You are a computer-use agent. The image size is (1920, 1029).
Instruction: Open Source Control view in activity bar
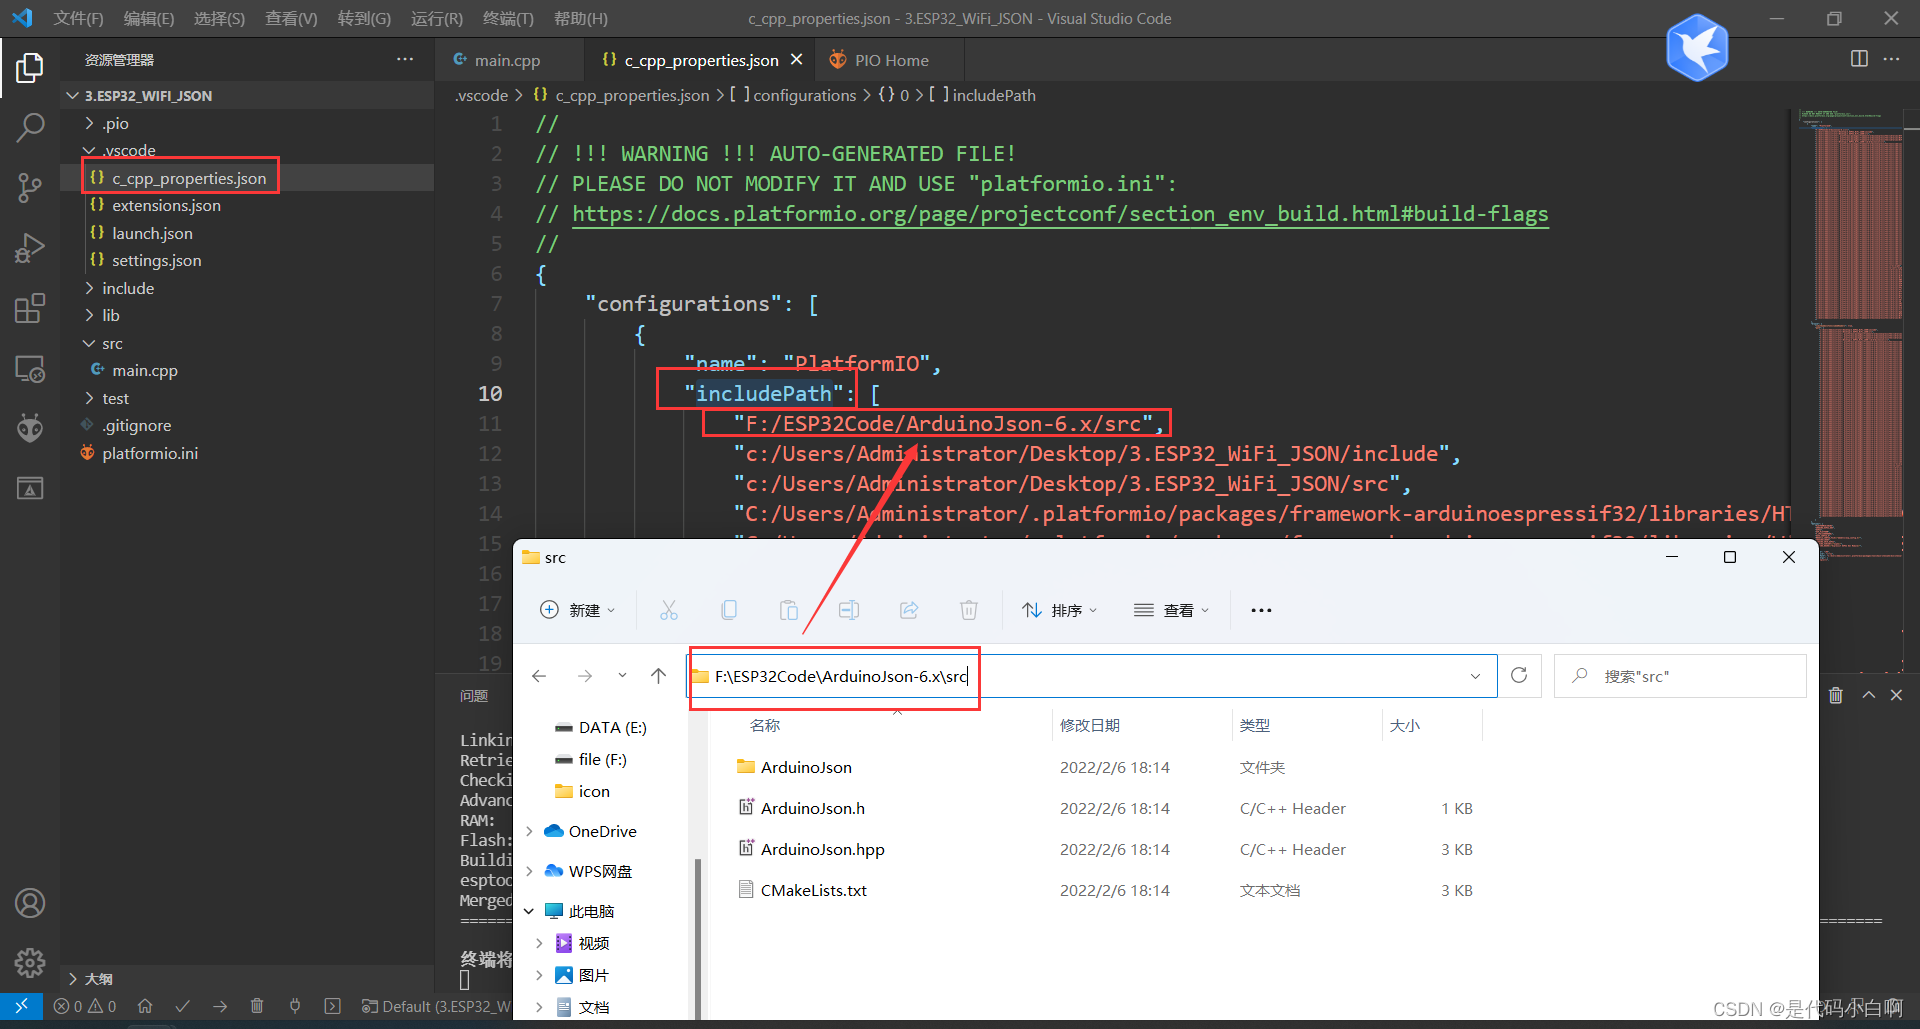click(30, 187)
